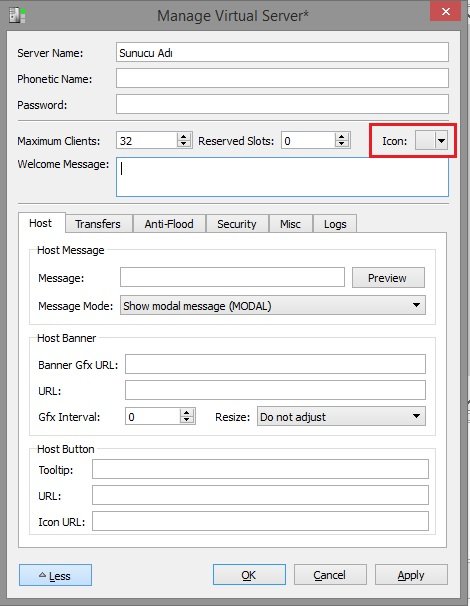Close the Manage Virtual Server window

[445, 12]
